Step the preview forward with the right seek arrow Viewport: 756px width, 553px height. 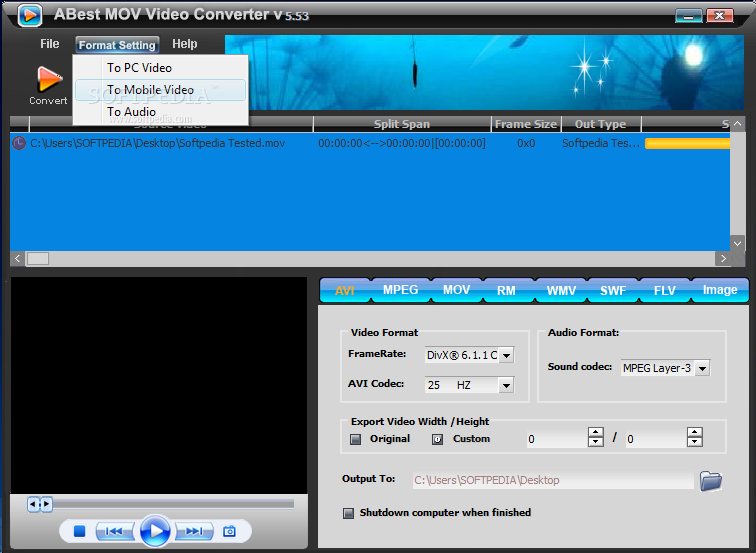(46, 504)
